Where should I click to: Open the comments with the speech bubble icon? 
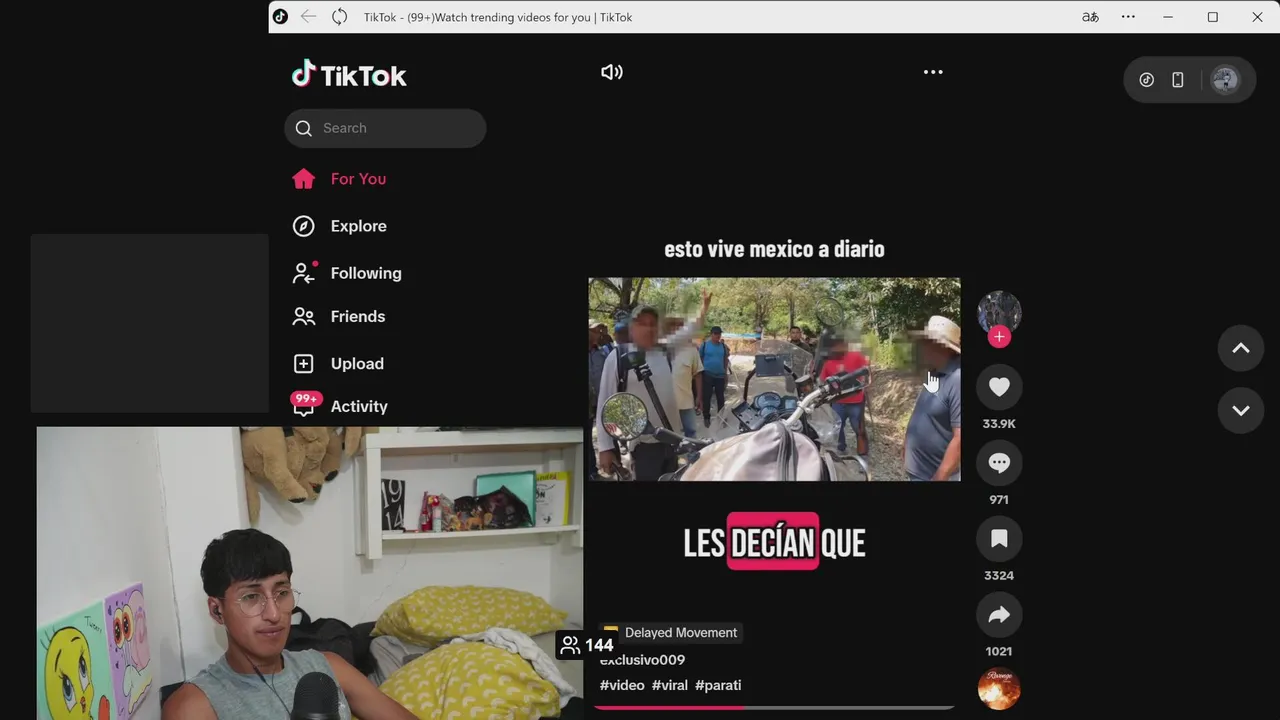click(999, 463)
